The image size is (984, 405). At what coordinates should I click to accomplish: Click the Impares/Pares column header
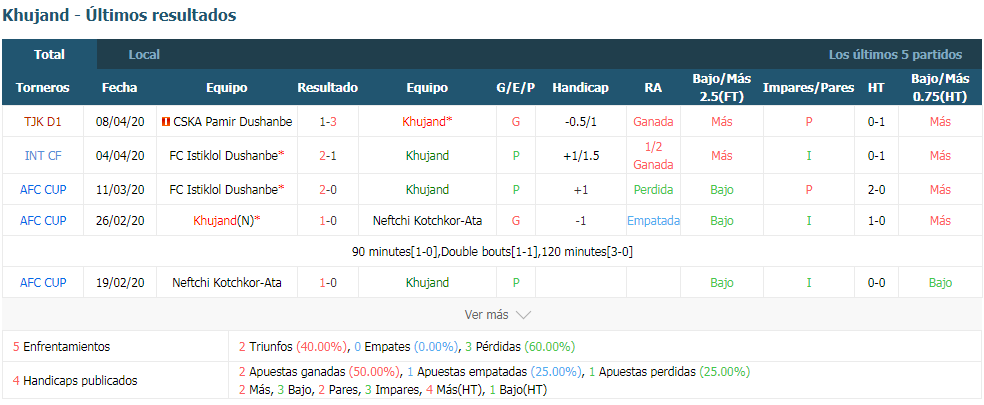808,88
